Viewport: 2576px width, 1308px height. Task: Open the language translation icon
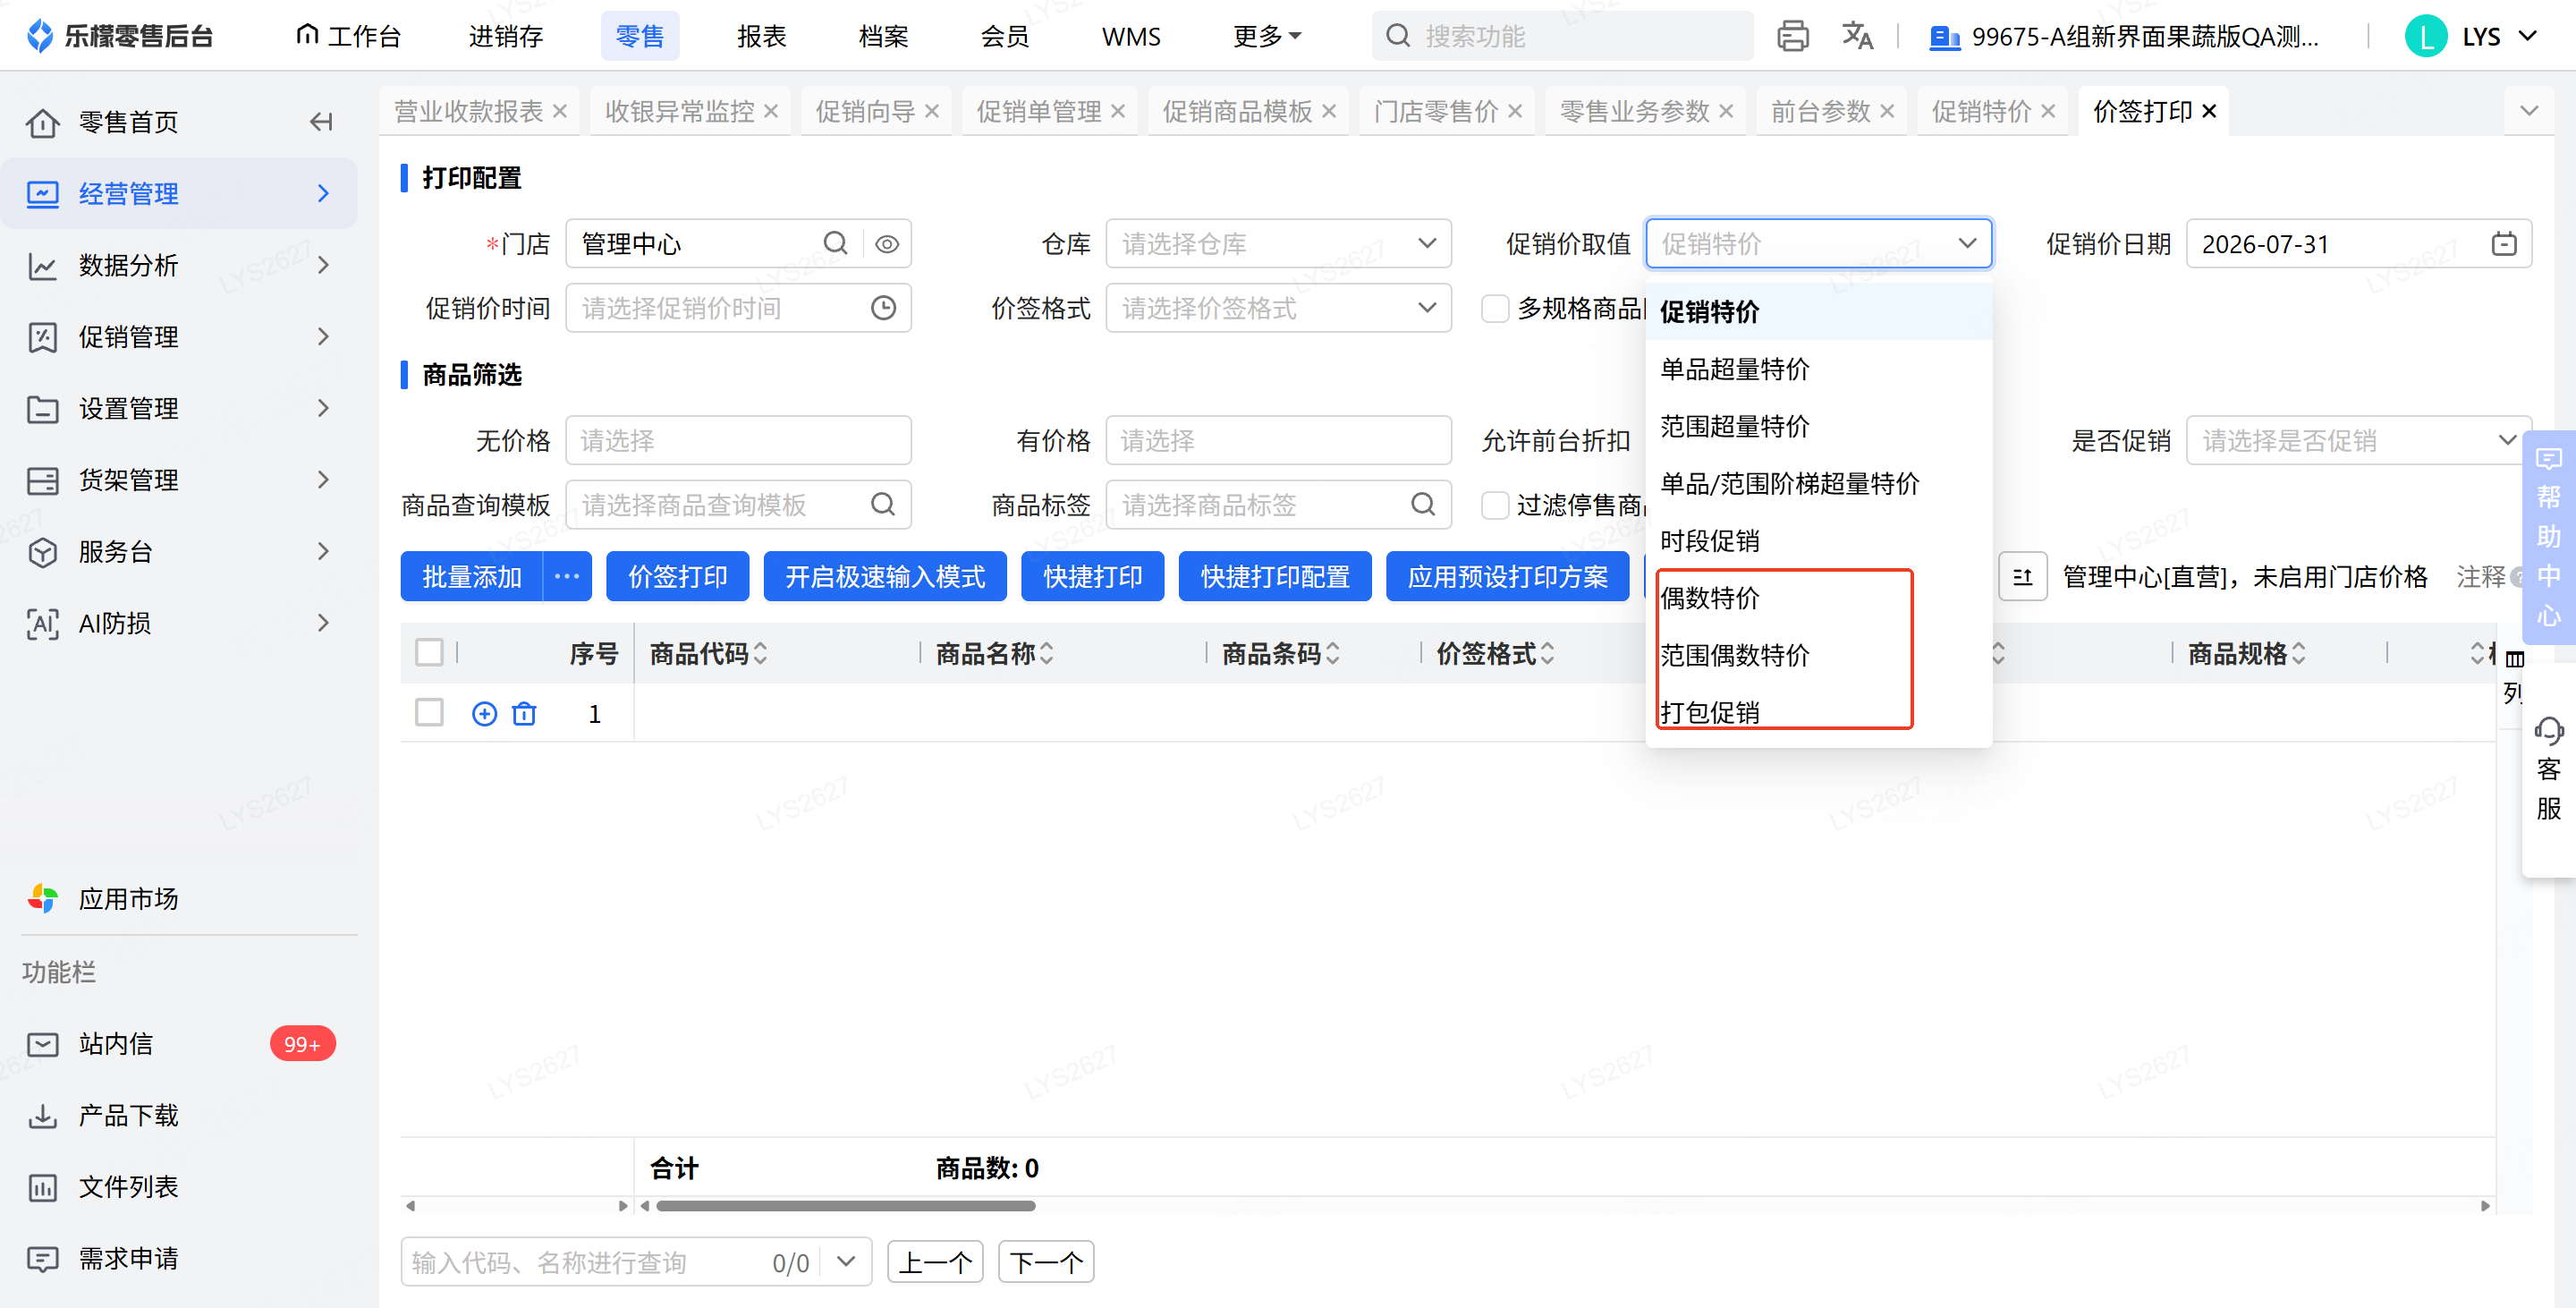(x=1857, y=37)
